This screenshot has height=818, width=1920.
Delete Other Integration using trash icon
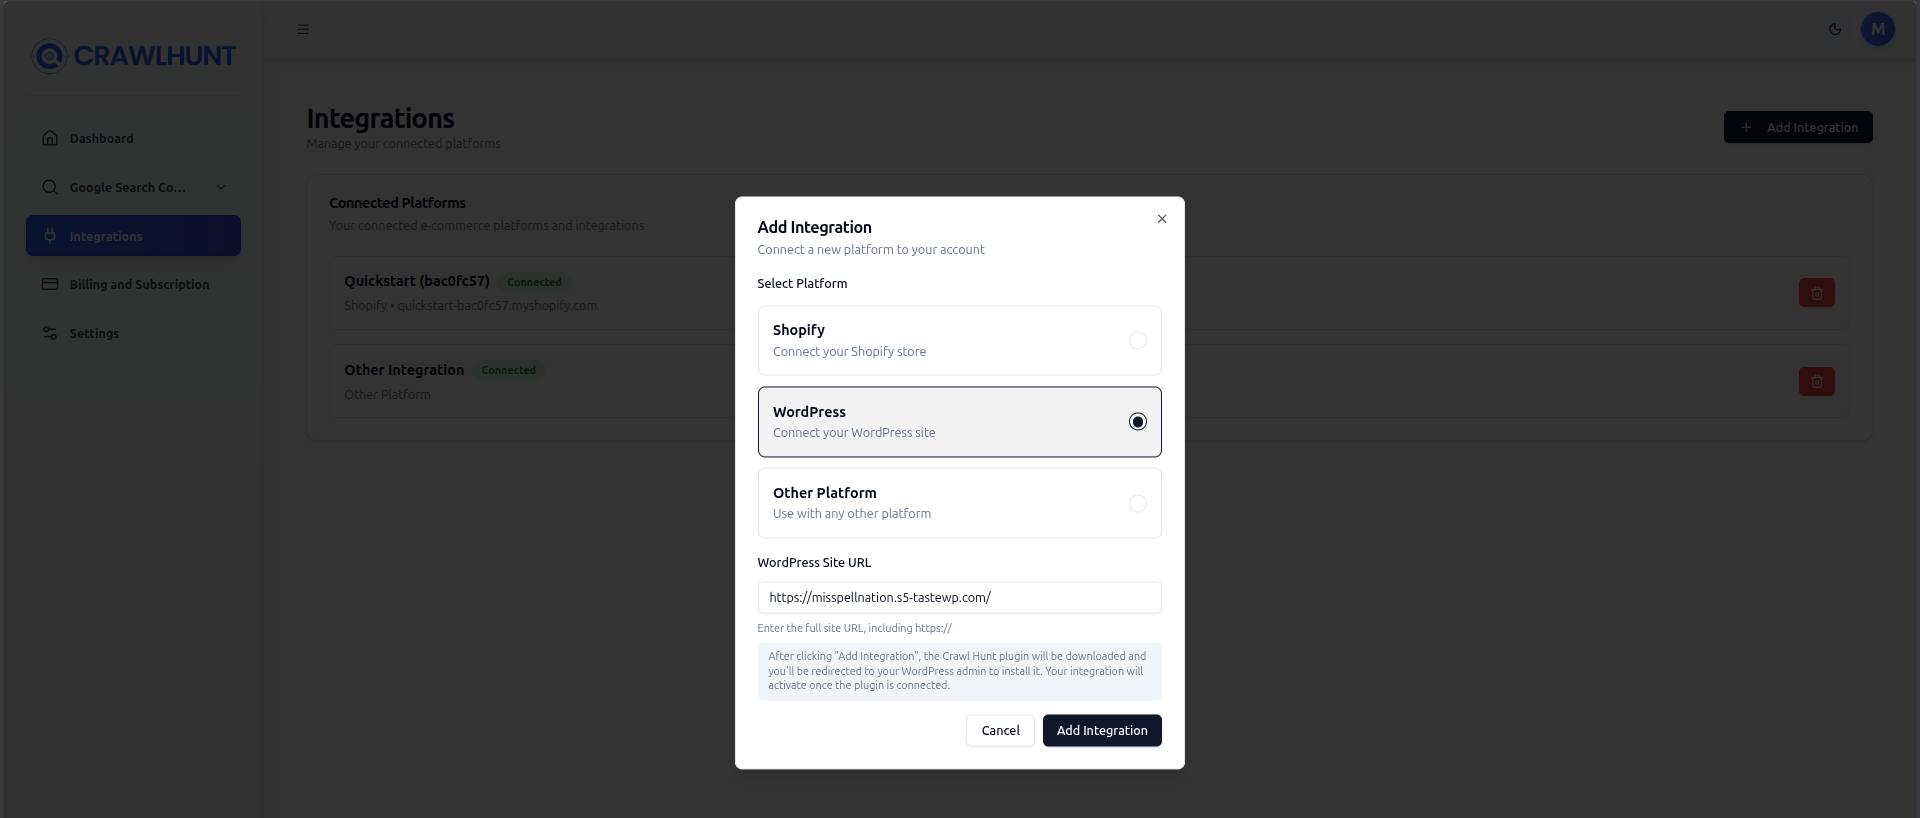[x=1816, y=381]
